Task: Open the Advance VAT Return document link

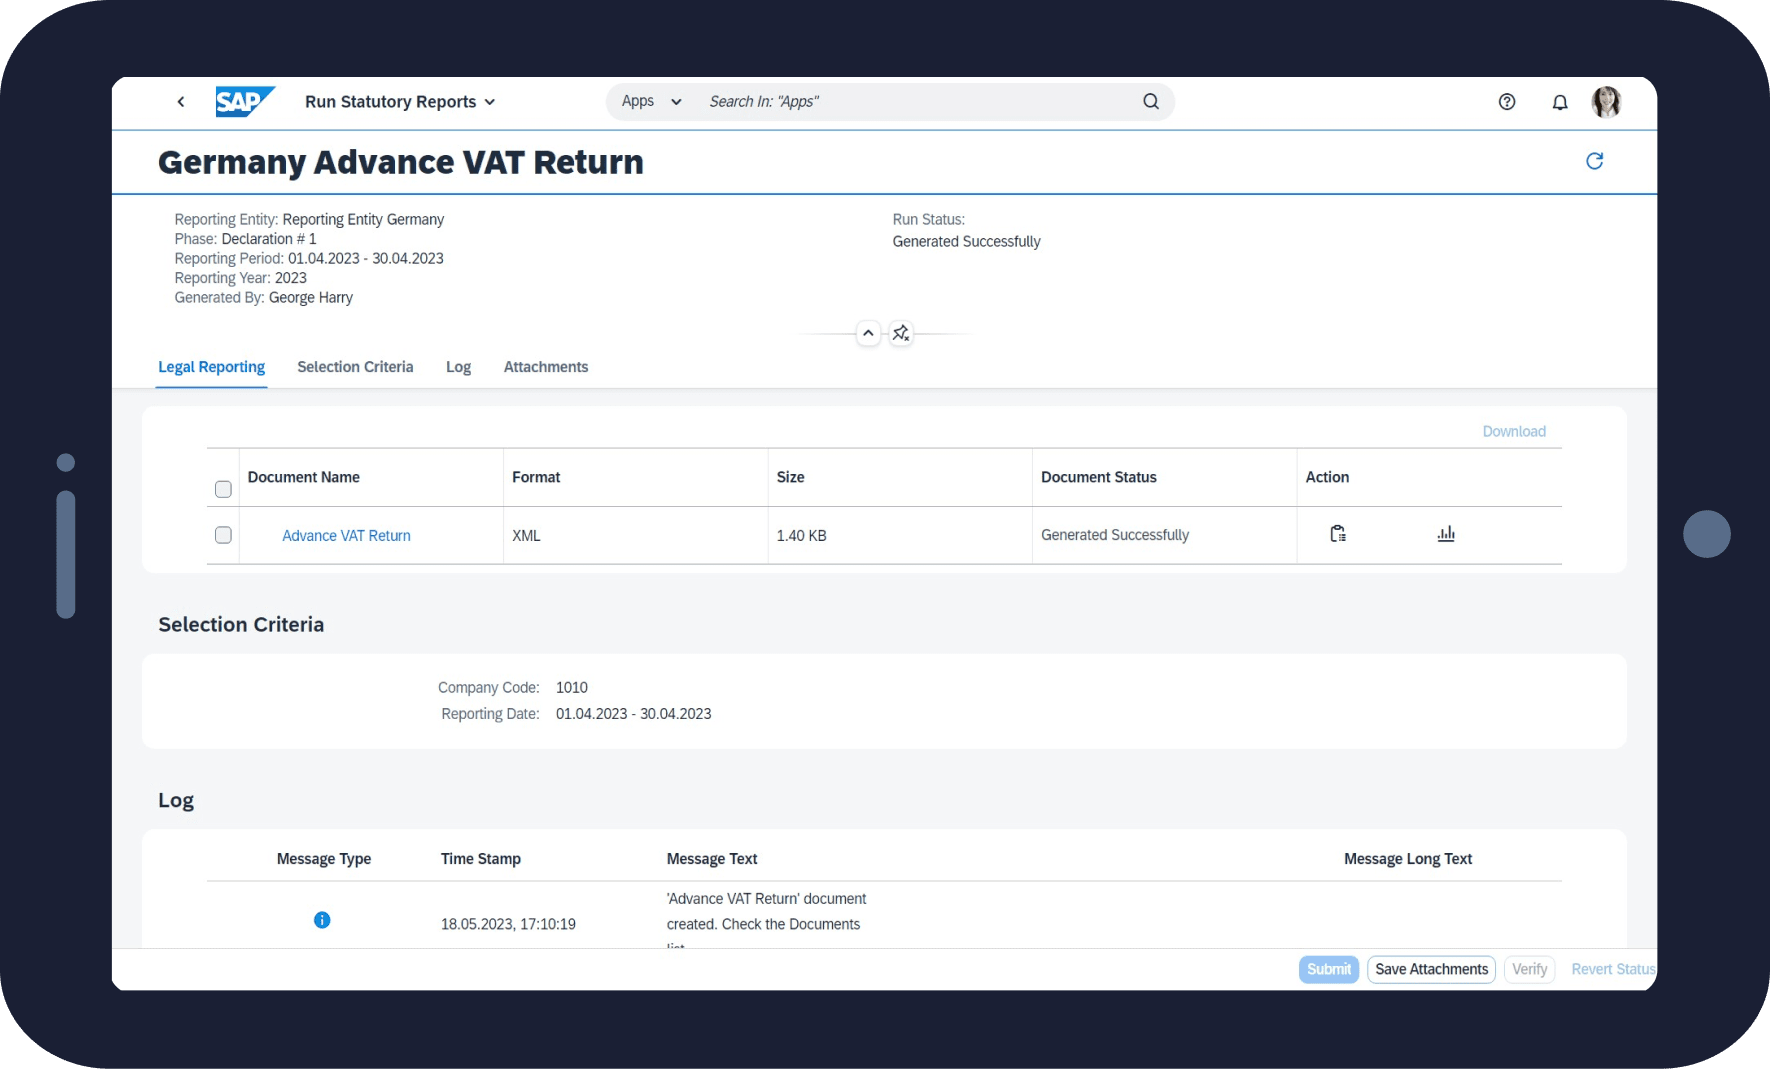Action: pyautogui.click(x=346, y=536)
